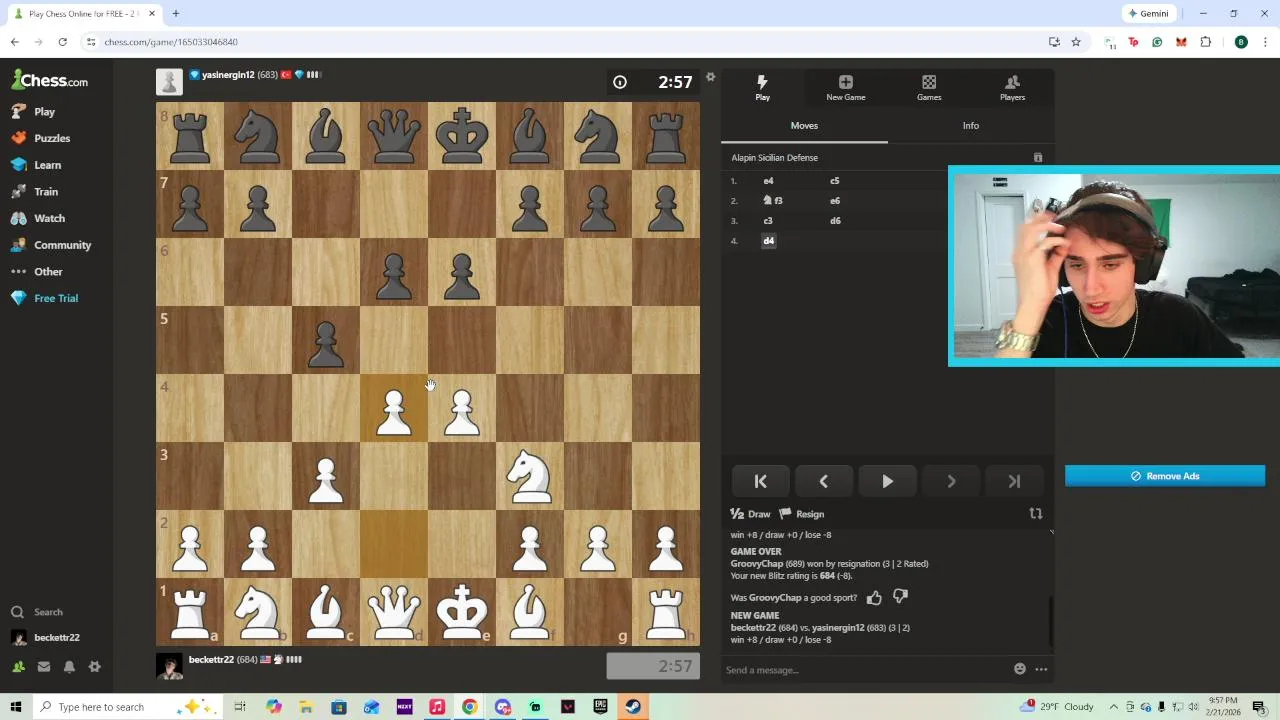Select the Play tab with lightning icon
This screenshot has width=1280, height=720.
tap(762, 88)
